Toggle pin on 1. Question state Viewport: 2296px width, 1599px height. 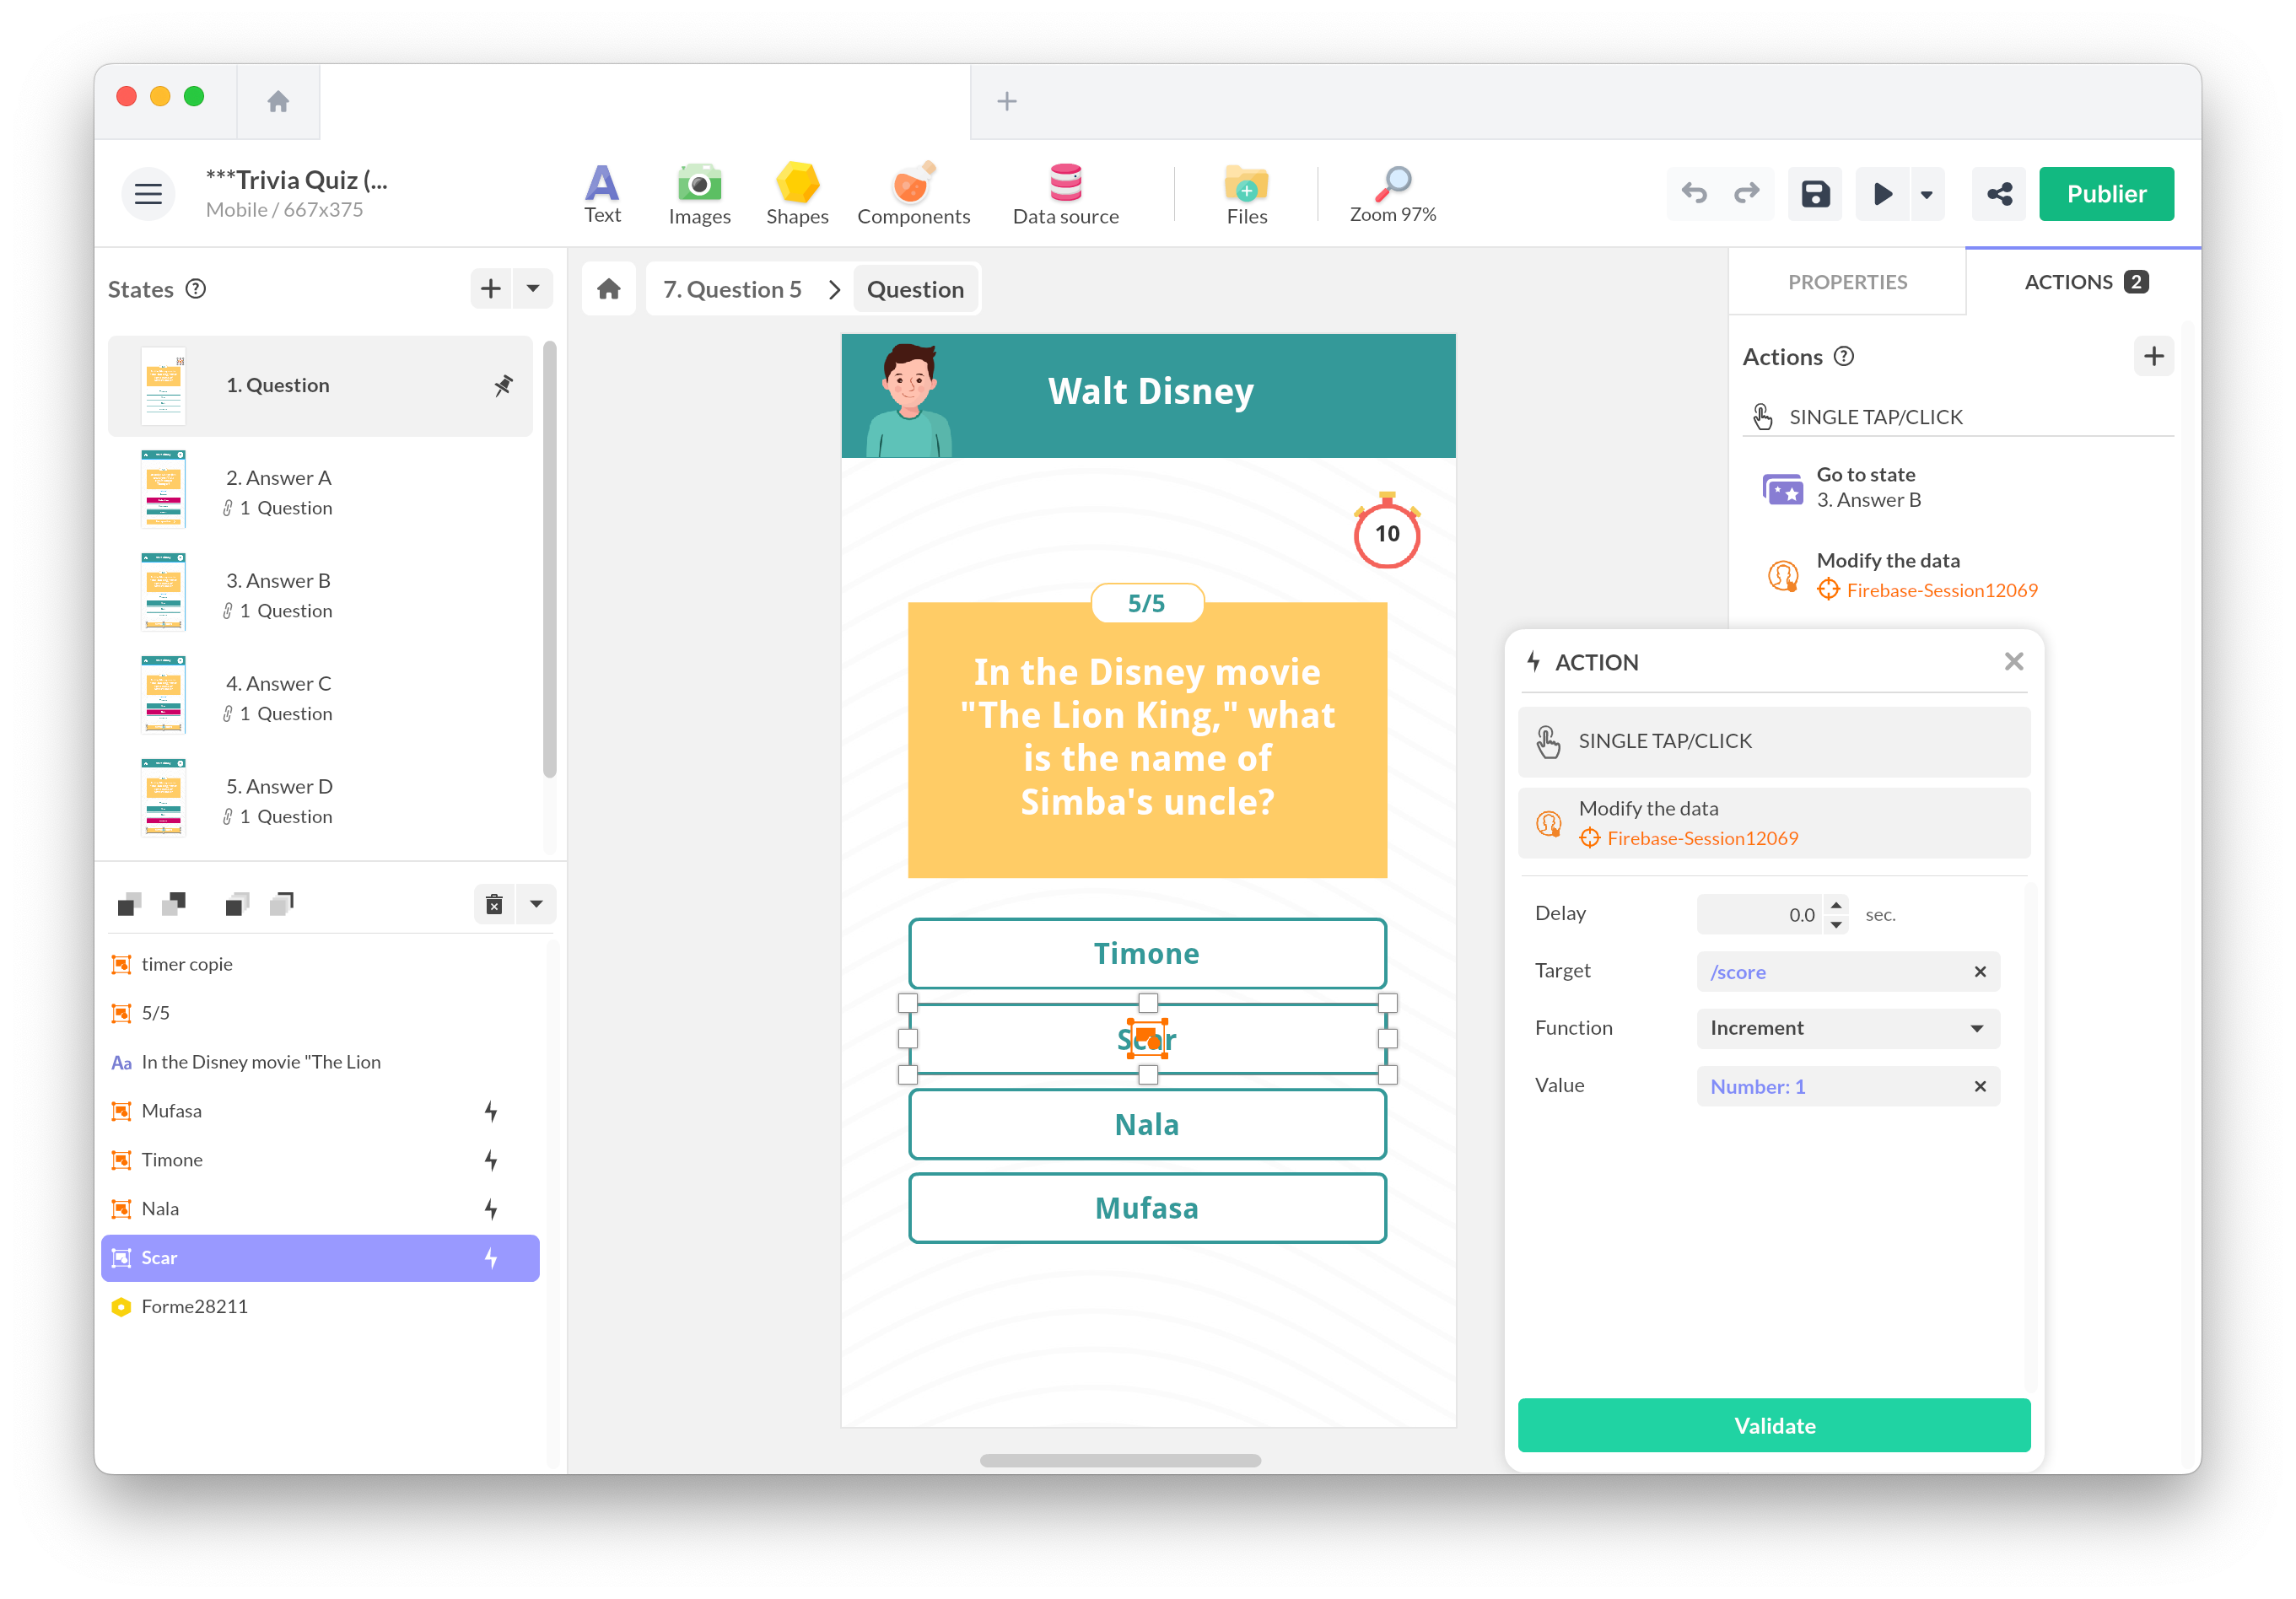coord(503,385)
